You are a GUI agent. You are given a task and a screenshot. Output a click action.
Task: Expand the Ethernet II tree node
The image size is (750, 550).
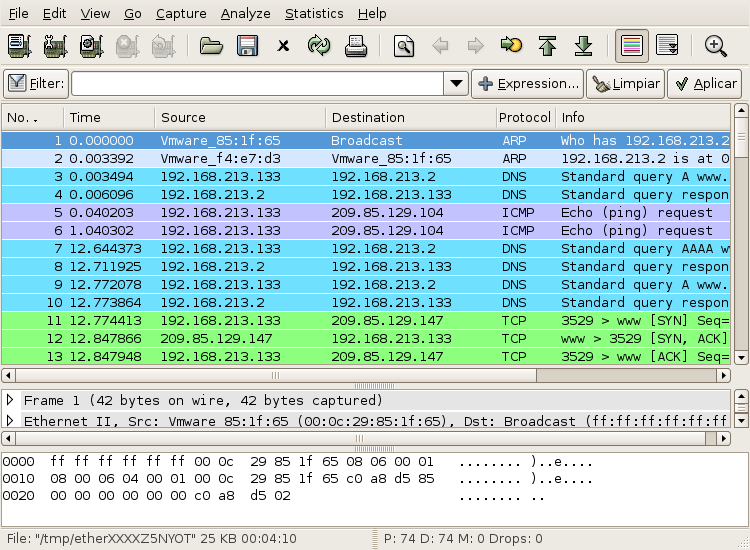point(10,421)
